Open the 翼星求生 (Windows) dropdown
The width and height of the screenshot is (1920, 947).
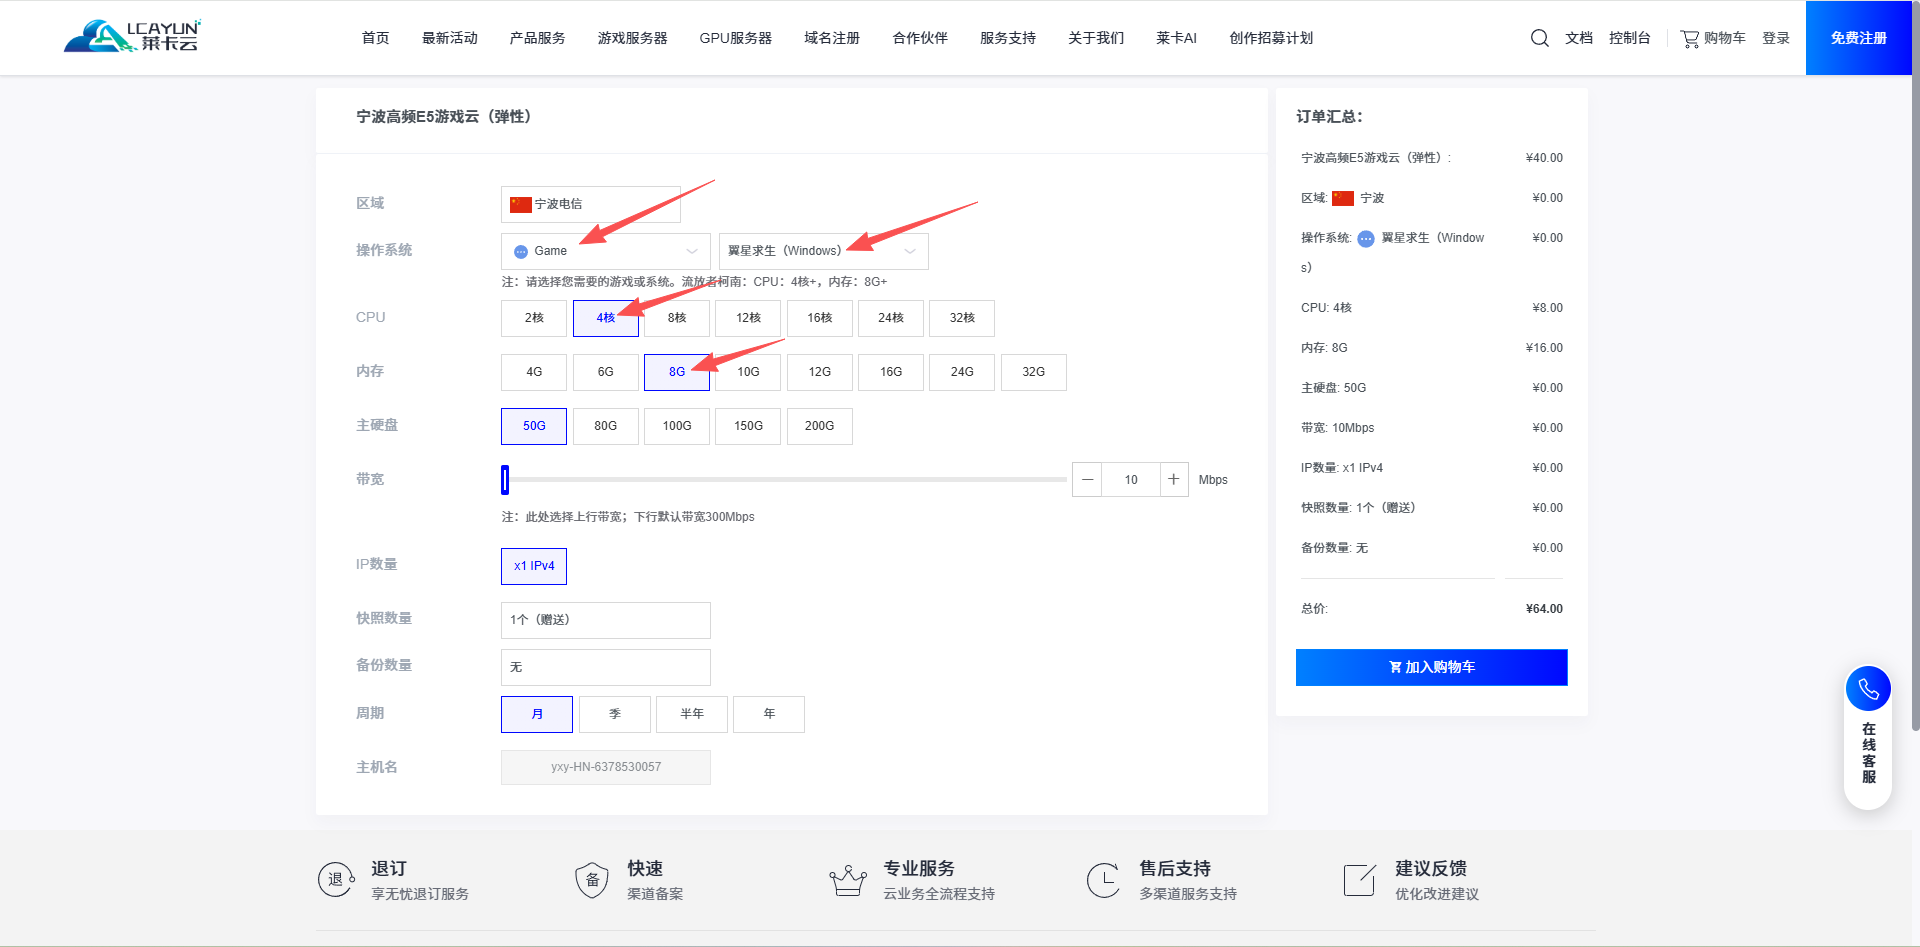coord(823,251)
